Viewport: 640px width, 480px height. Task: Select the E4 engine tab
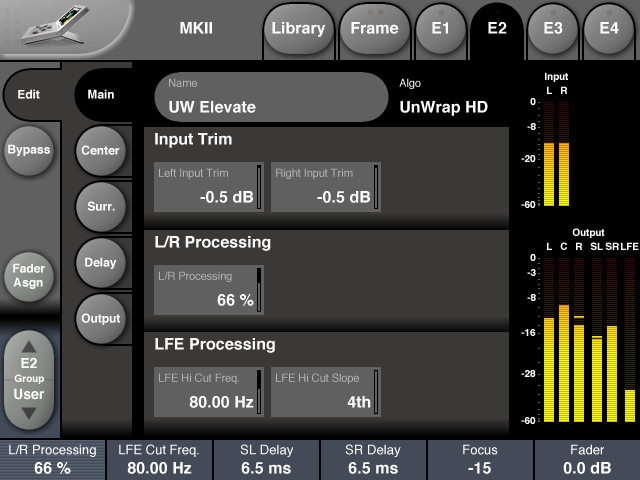pyautogui.click(x=608, y=29)
